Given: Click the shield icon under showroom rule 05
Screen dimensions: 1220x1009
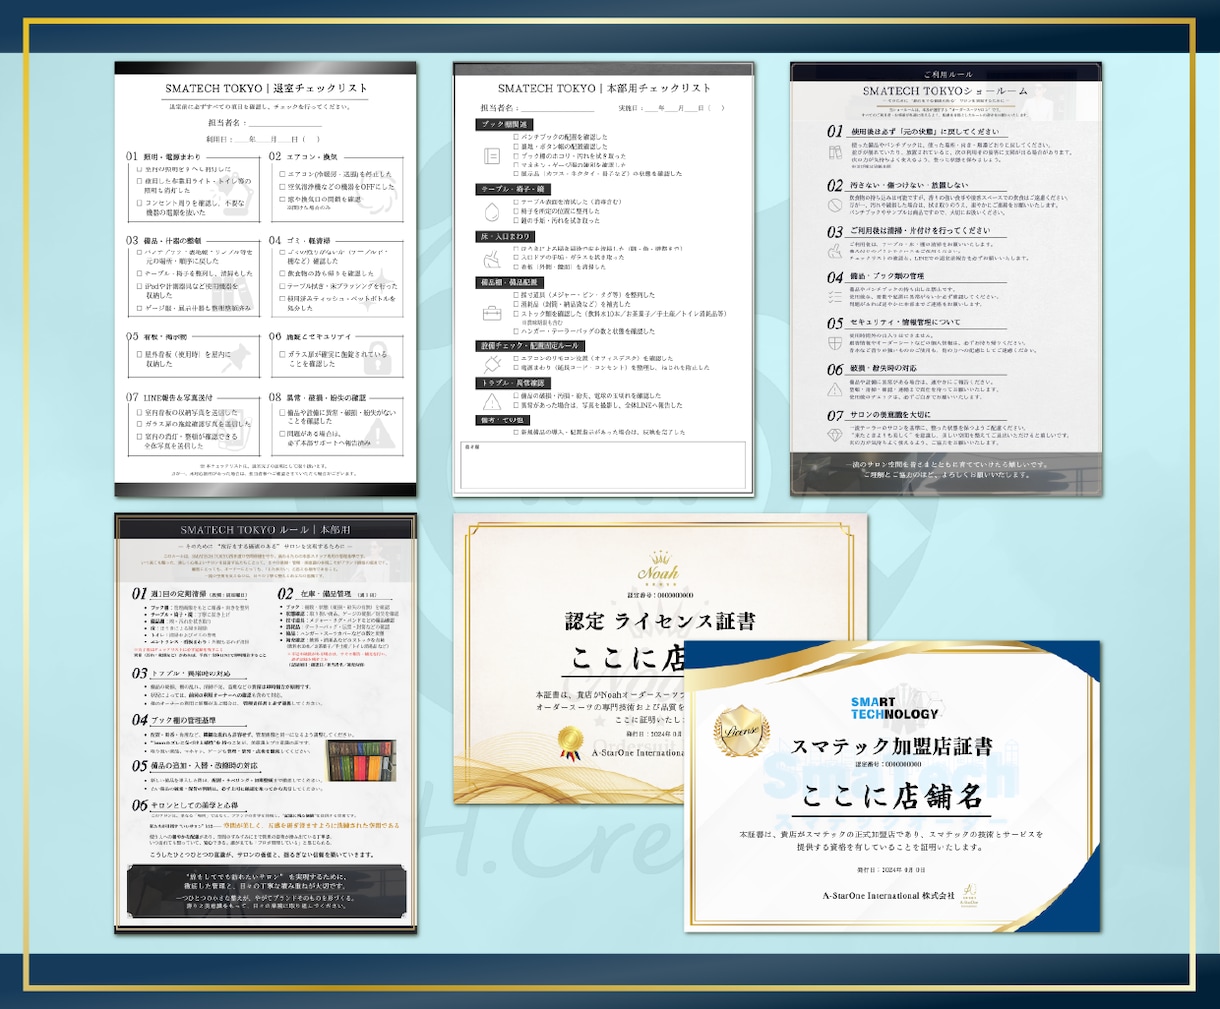Looking at the screenshot, I should click(835, 343).
